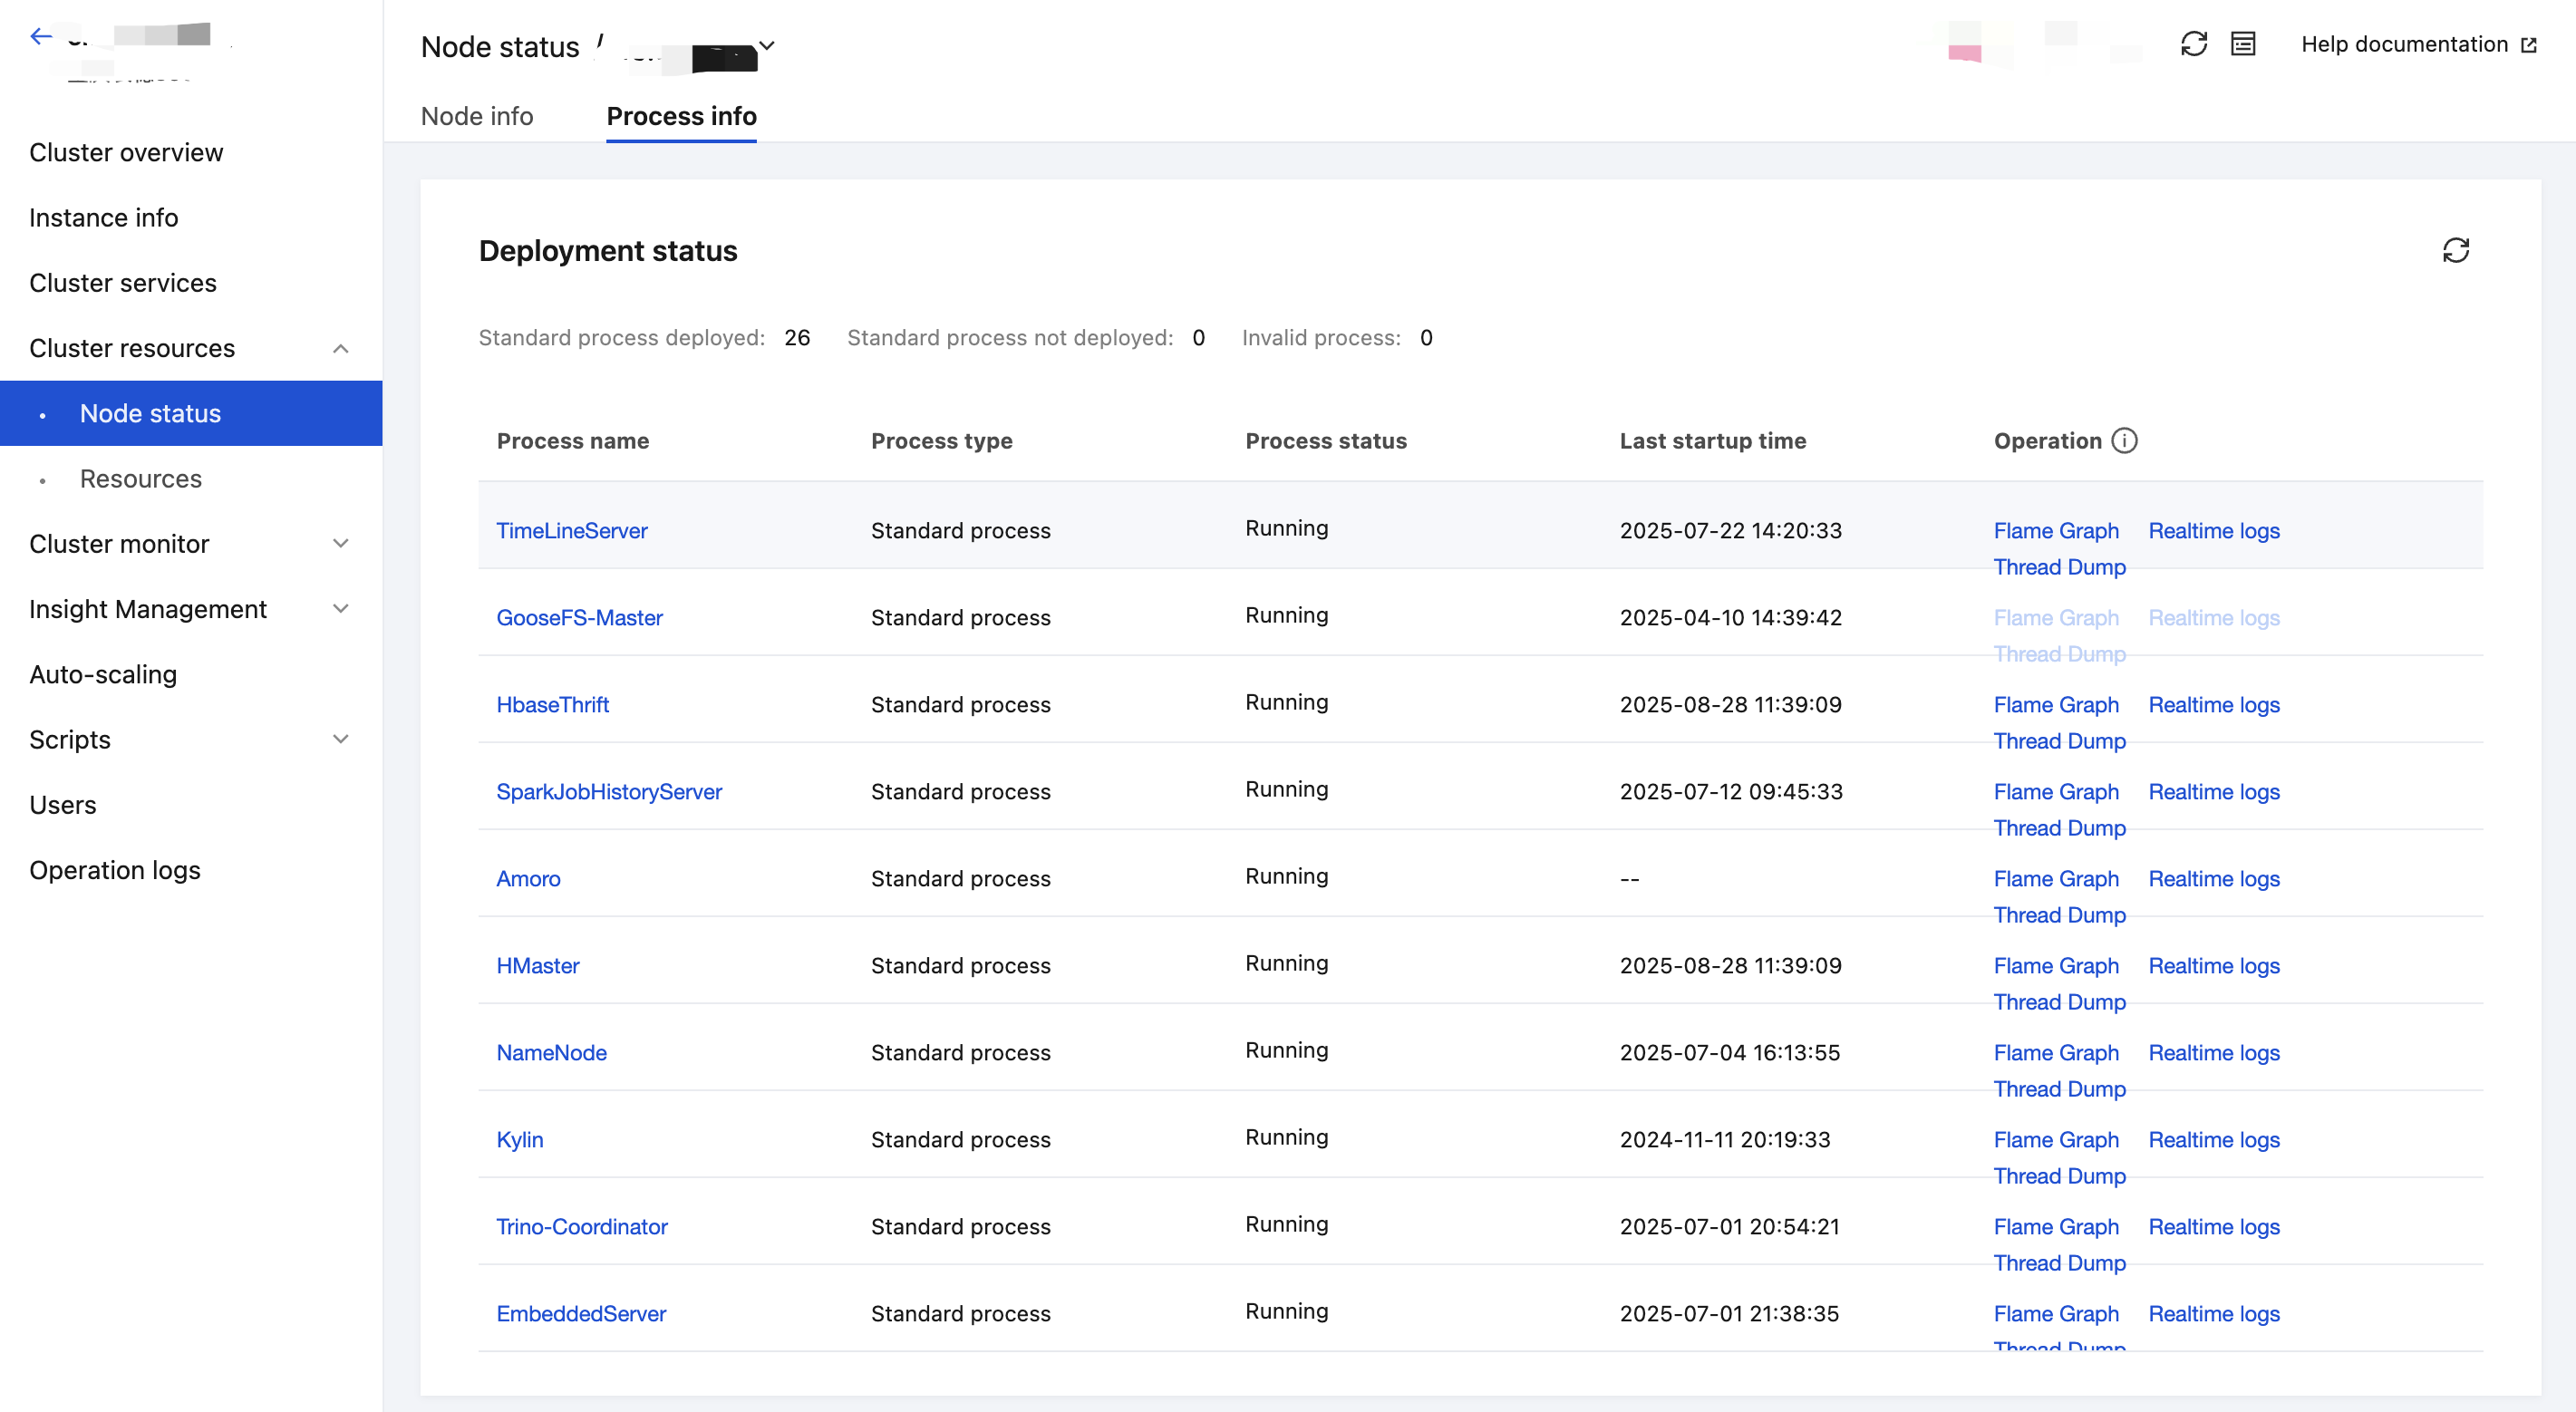The height and width of the screenshot is (1412, 2576).
Task: Expand the Insight Management section
Action: 340,609
